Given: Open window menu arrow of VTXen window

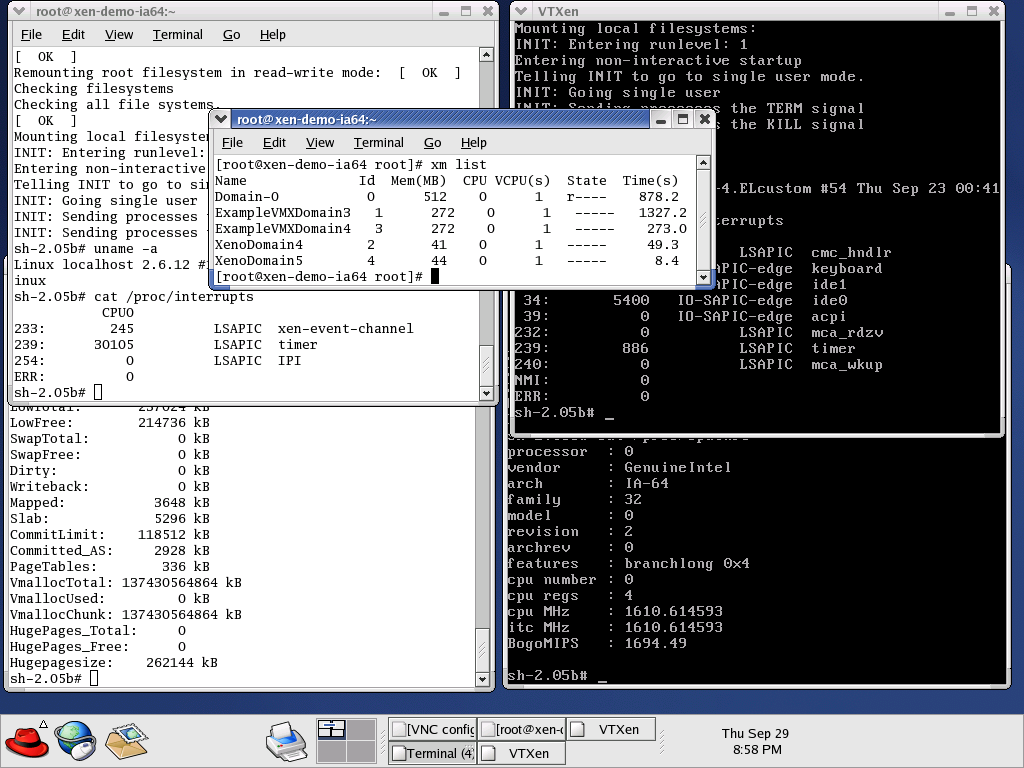Looking at the screenshot, I should click(x=523, y=11).
